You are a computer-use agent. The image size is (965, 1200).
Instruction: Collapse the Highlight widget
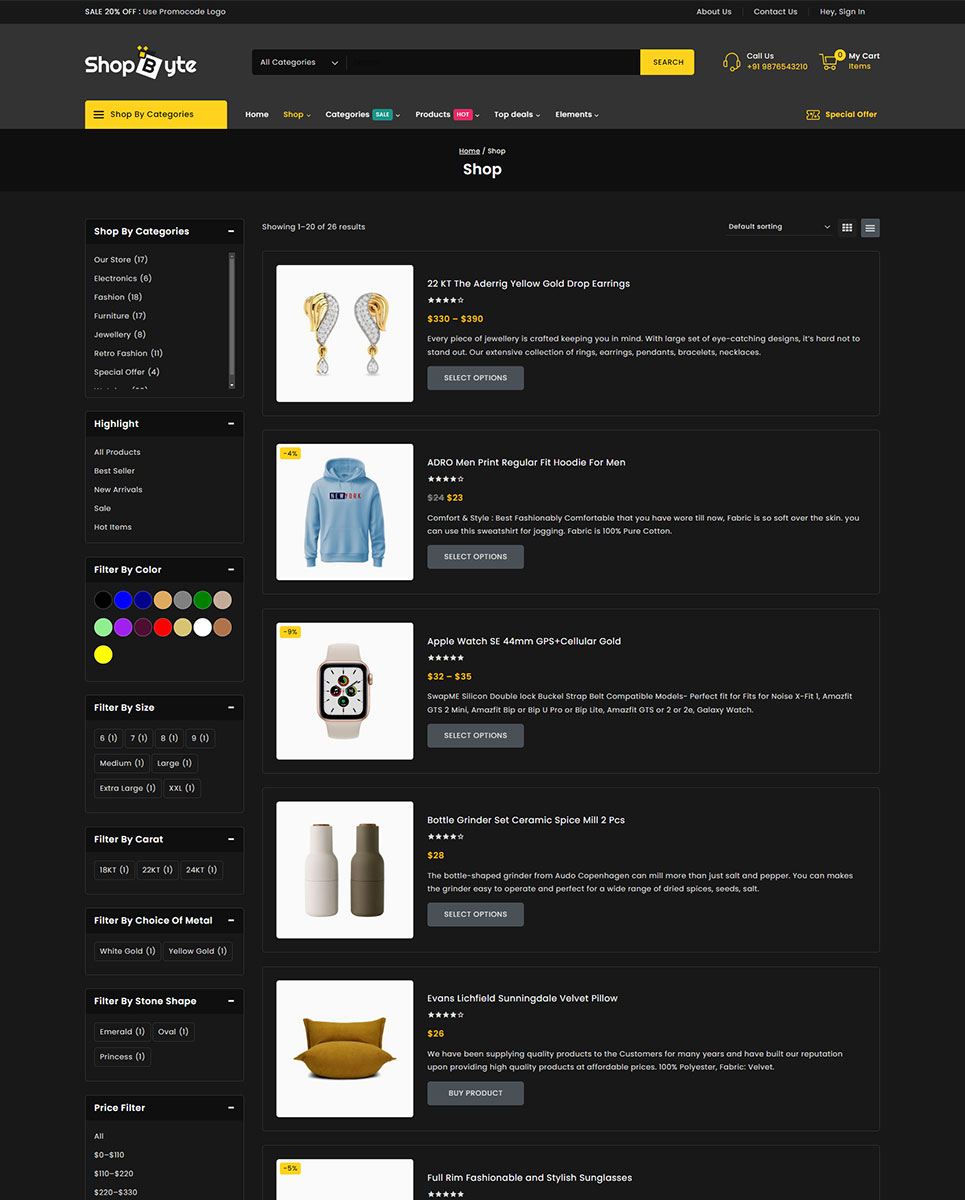[x=231, y=424]
